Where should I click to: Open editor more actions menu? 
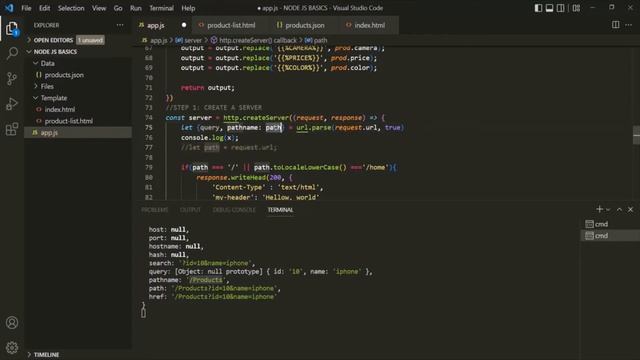click(x=629, y=25)
